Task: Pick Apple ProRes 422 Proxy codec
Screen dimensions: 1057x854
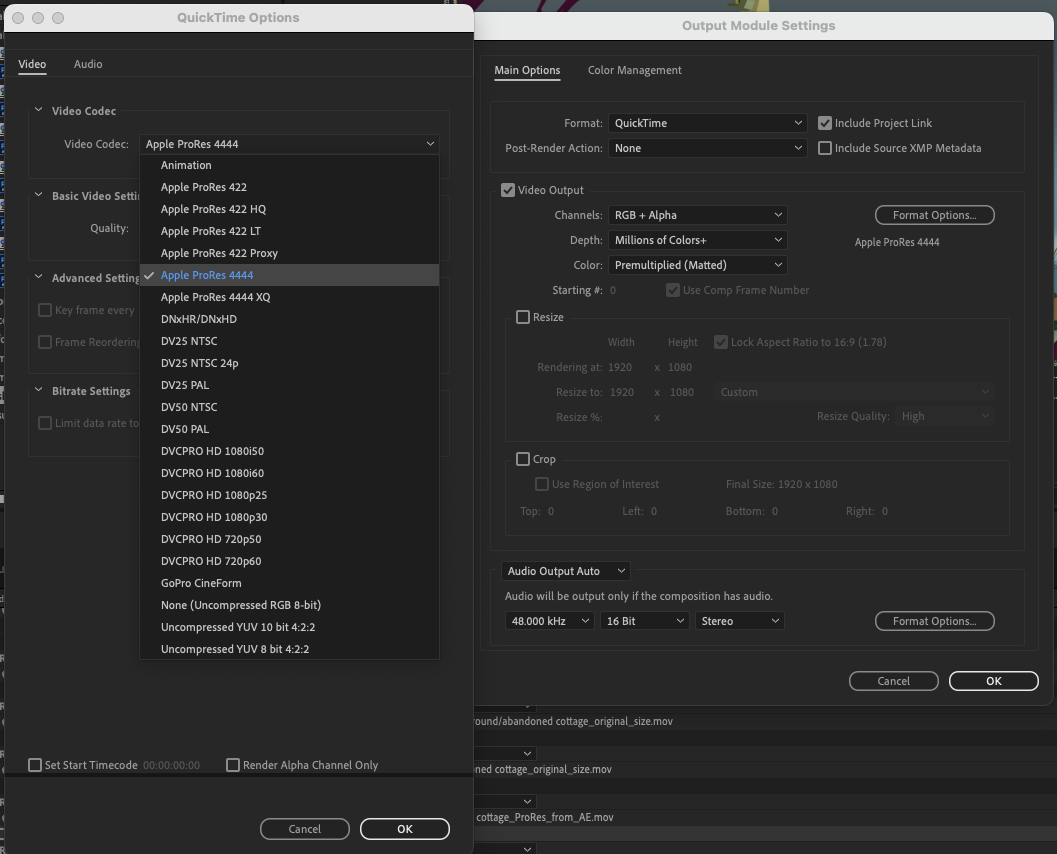Action: [x=289, y=253]
